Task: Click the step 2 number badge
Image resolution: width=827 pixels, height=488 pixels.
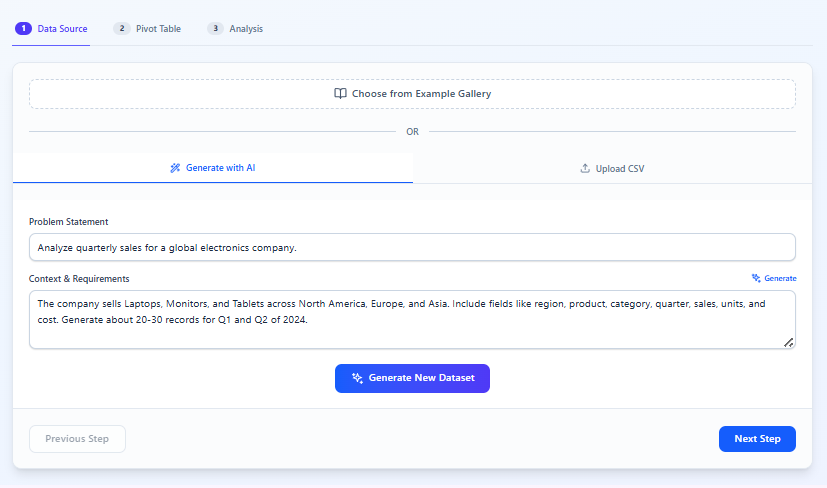Action: pyautogui.click(x=122, y=29)
